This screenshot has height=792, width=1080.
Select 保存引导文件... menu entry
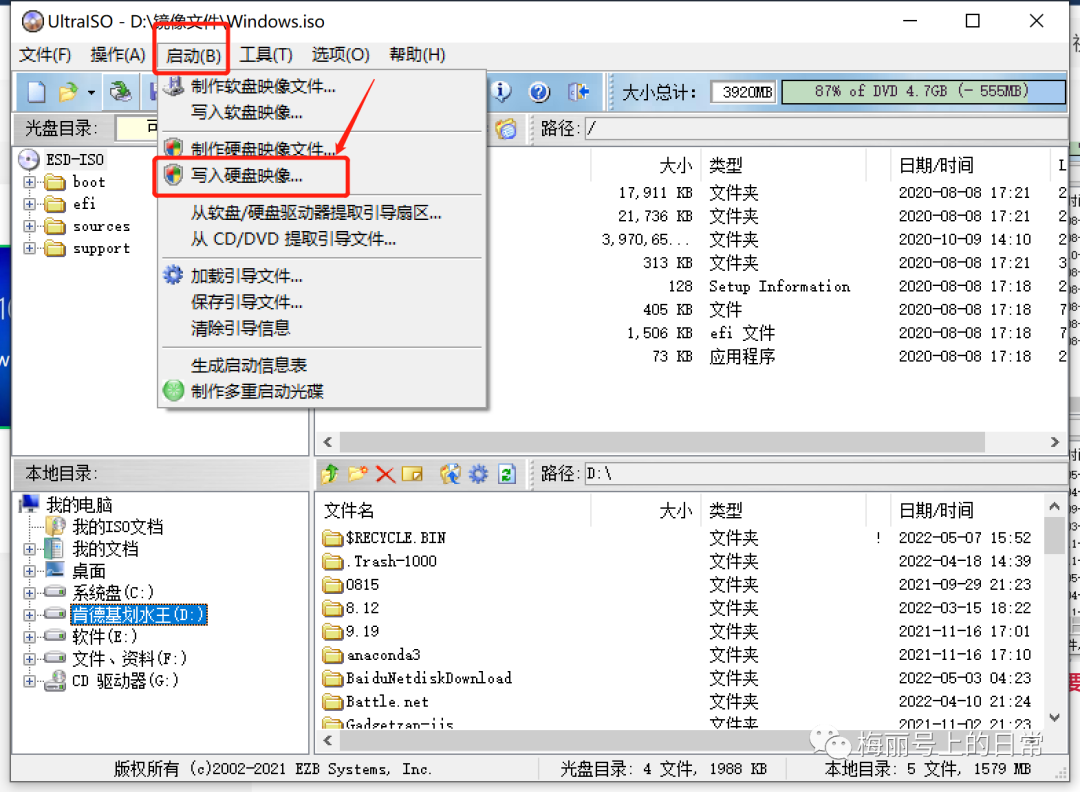tap(322, 302)
